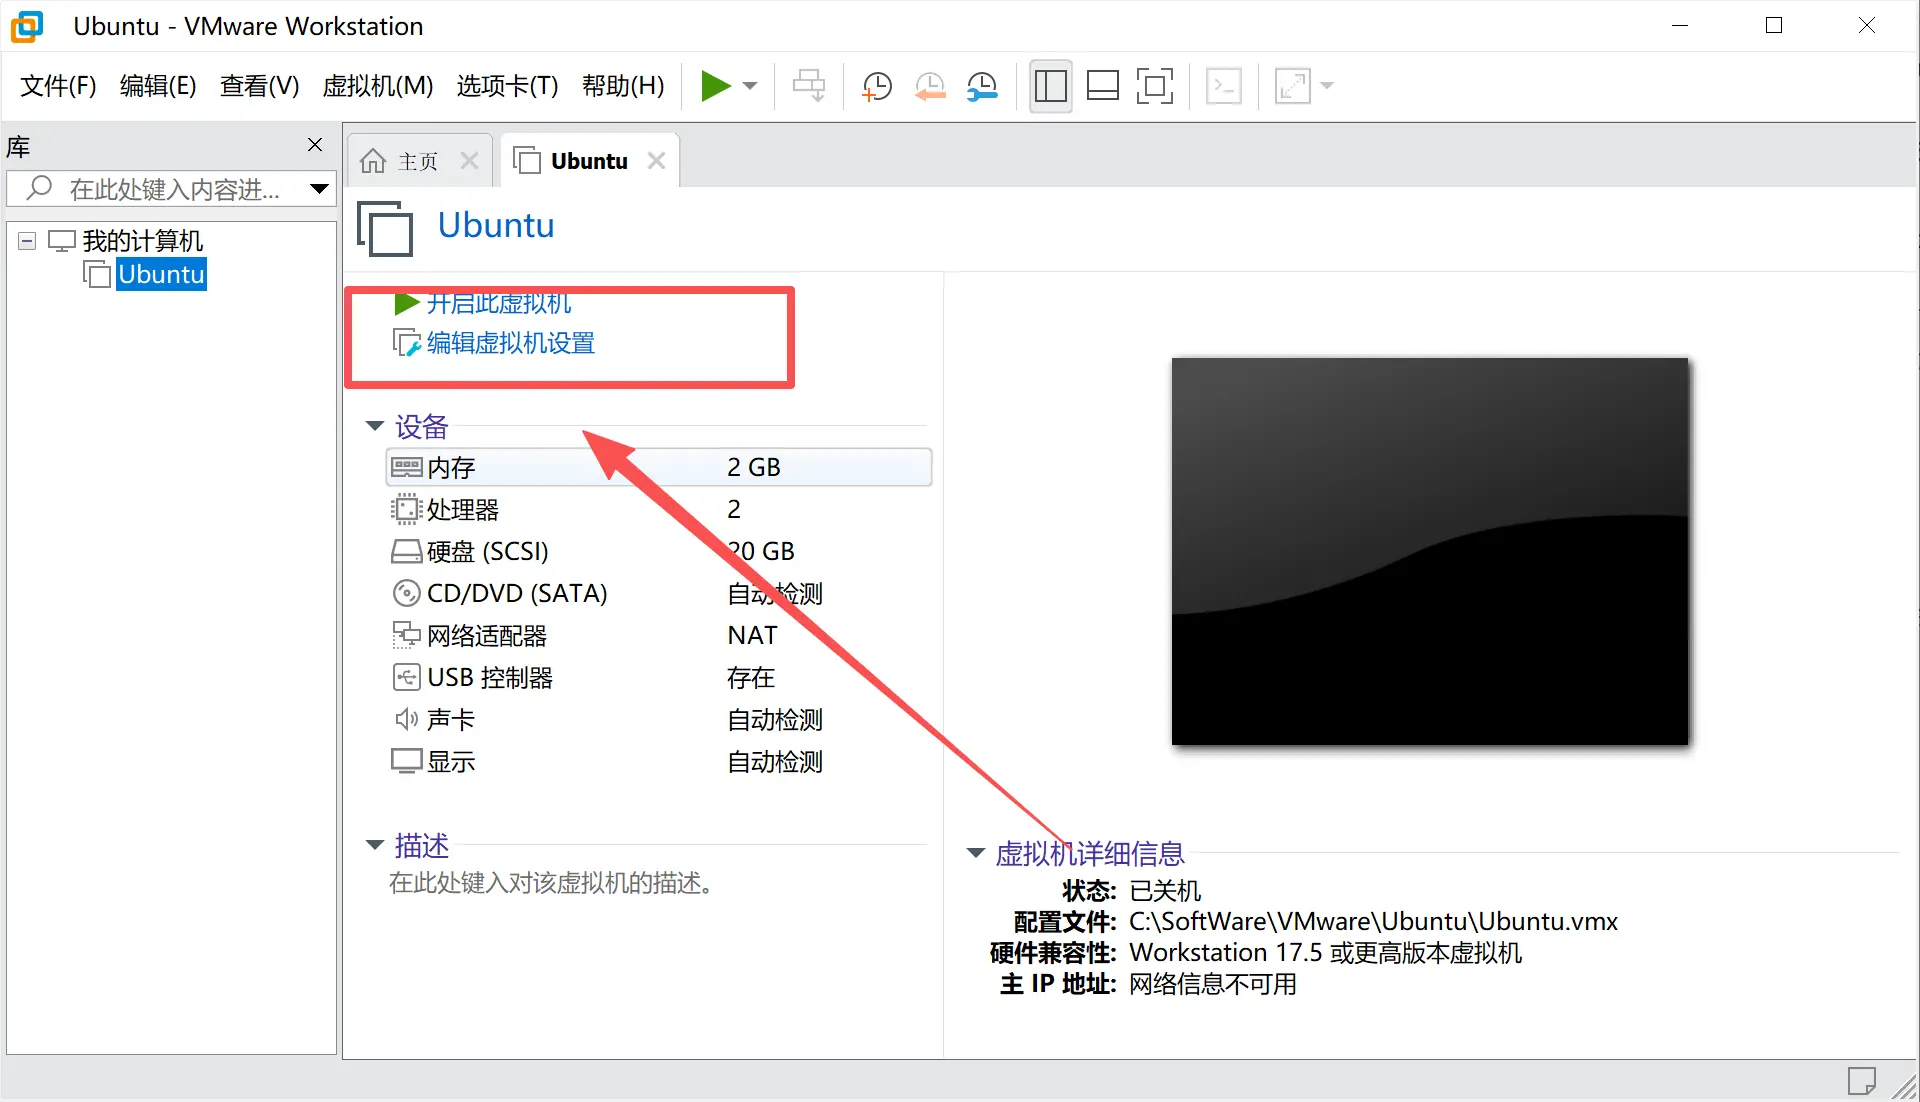
Task: Open the 选项卡(T) menu
Action: pyautogui.click(x=507, y=86)
